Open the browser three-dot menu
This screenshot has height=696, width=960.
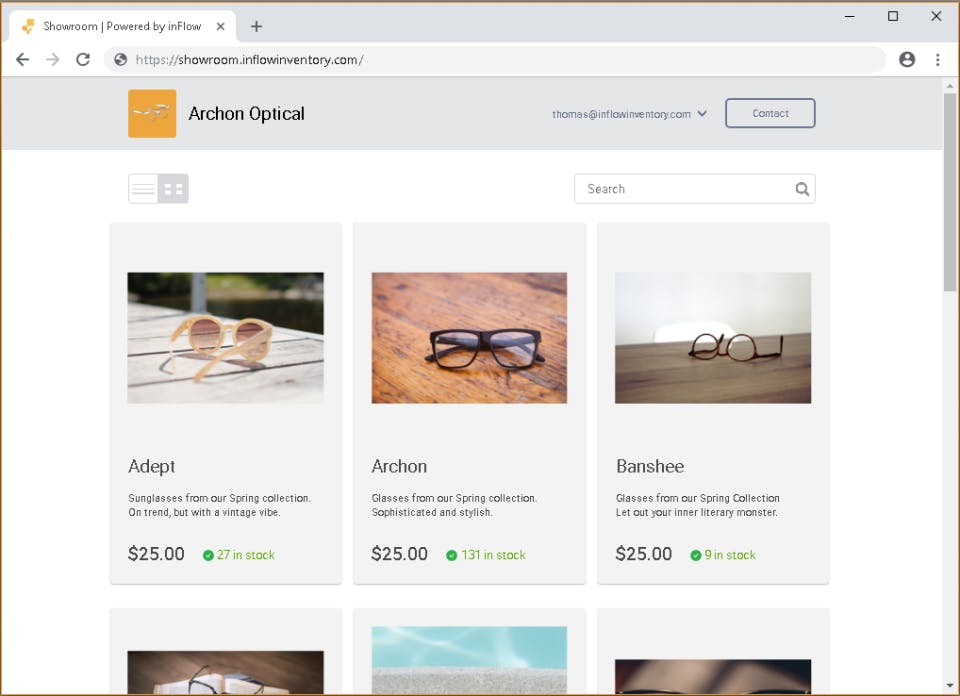937,59
